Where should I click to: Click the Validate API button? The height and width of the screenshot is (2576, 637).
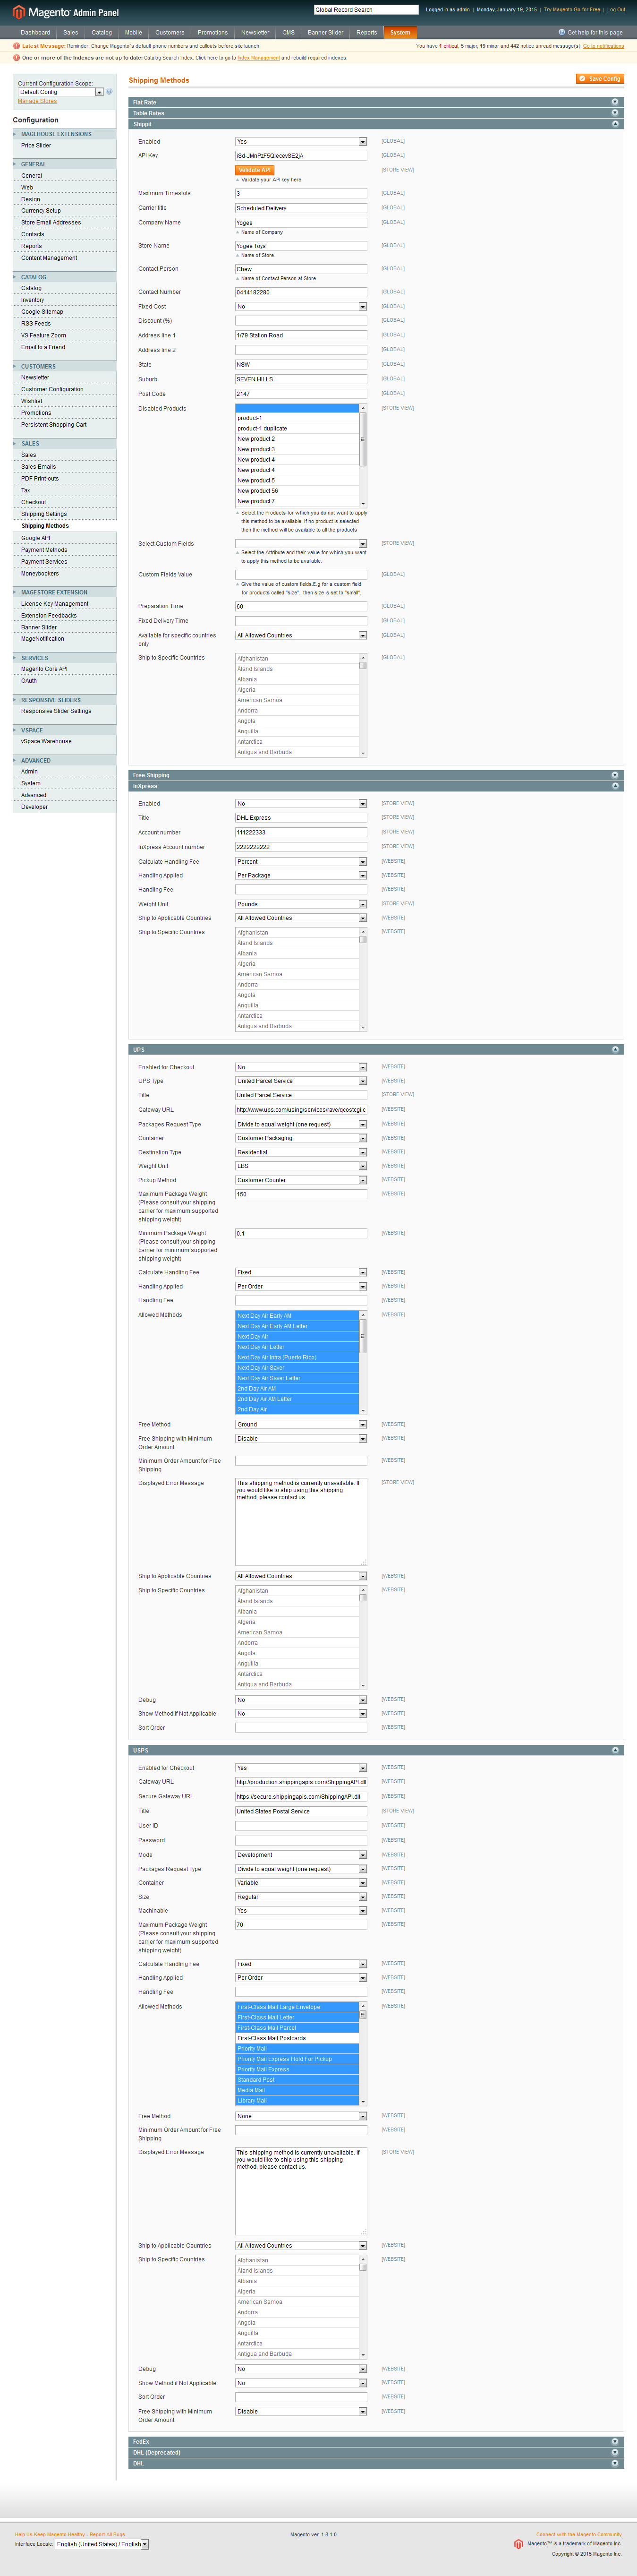(255, 170)
